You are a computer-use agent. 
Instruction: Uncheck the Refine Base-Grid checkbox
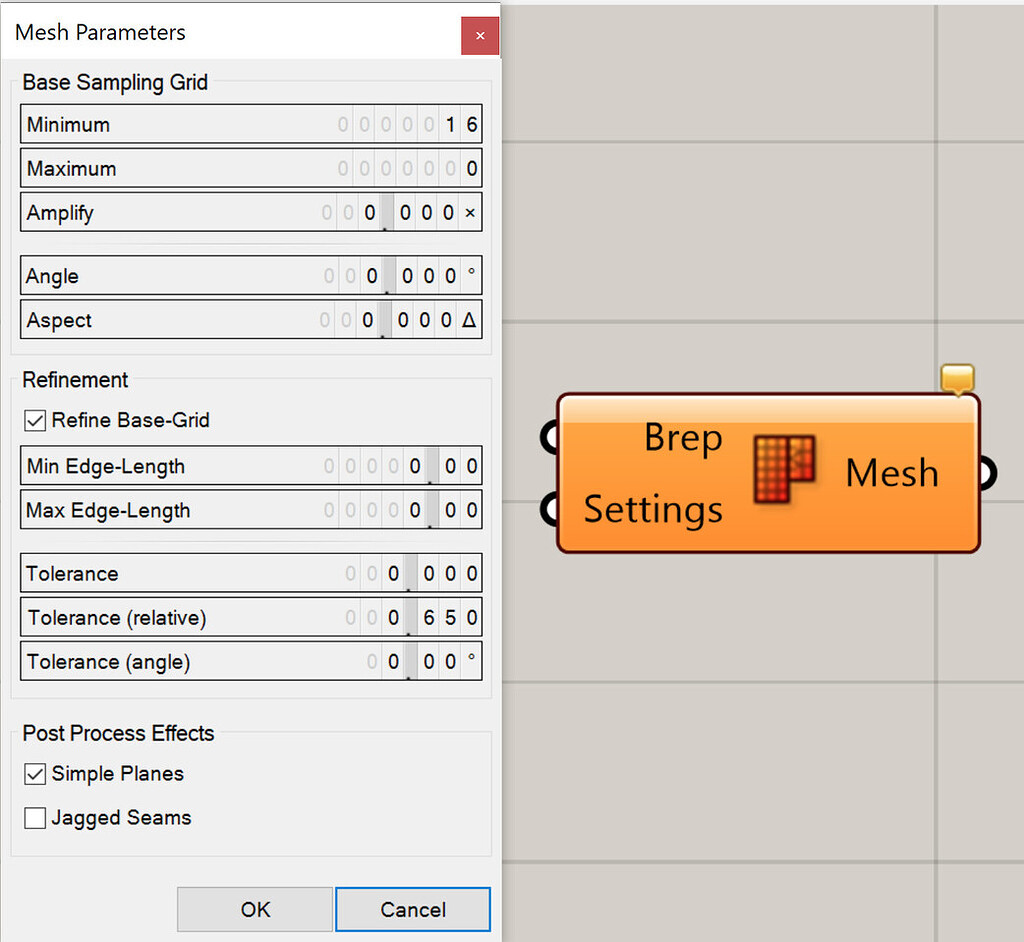click(x=35, y=420)
